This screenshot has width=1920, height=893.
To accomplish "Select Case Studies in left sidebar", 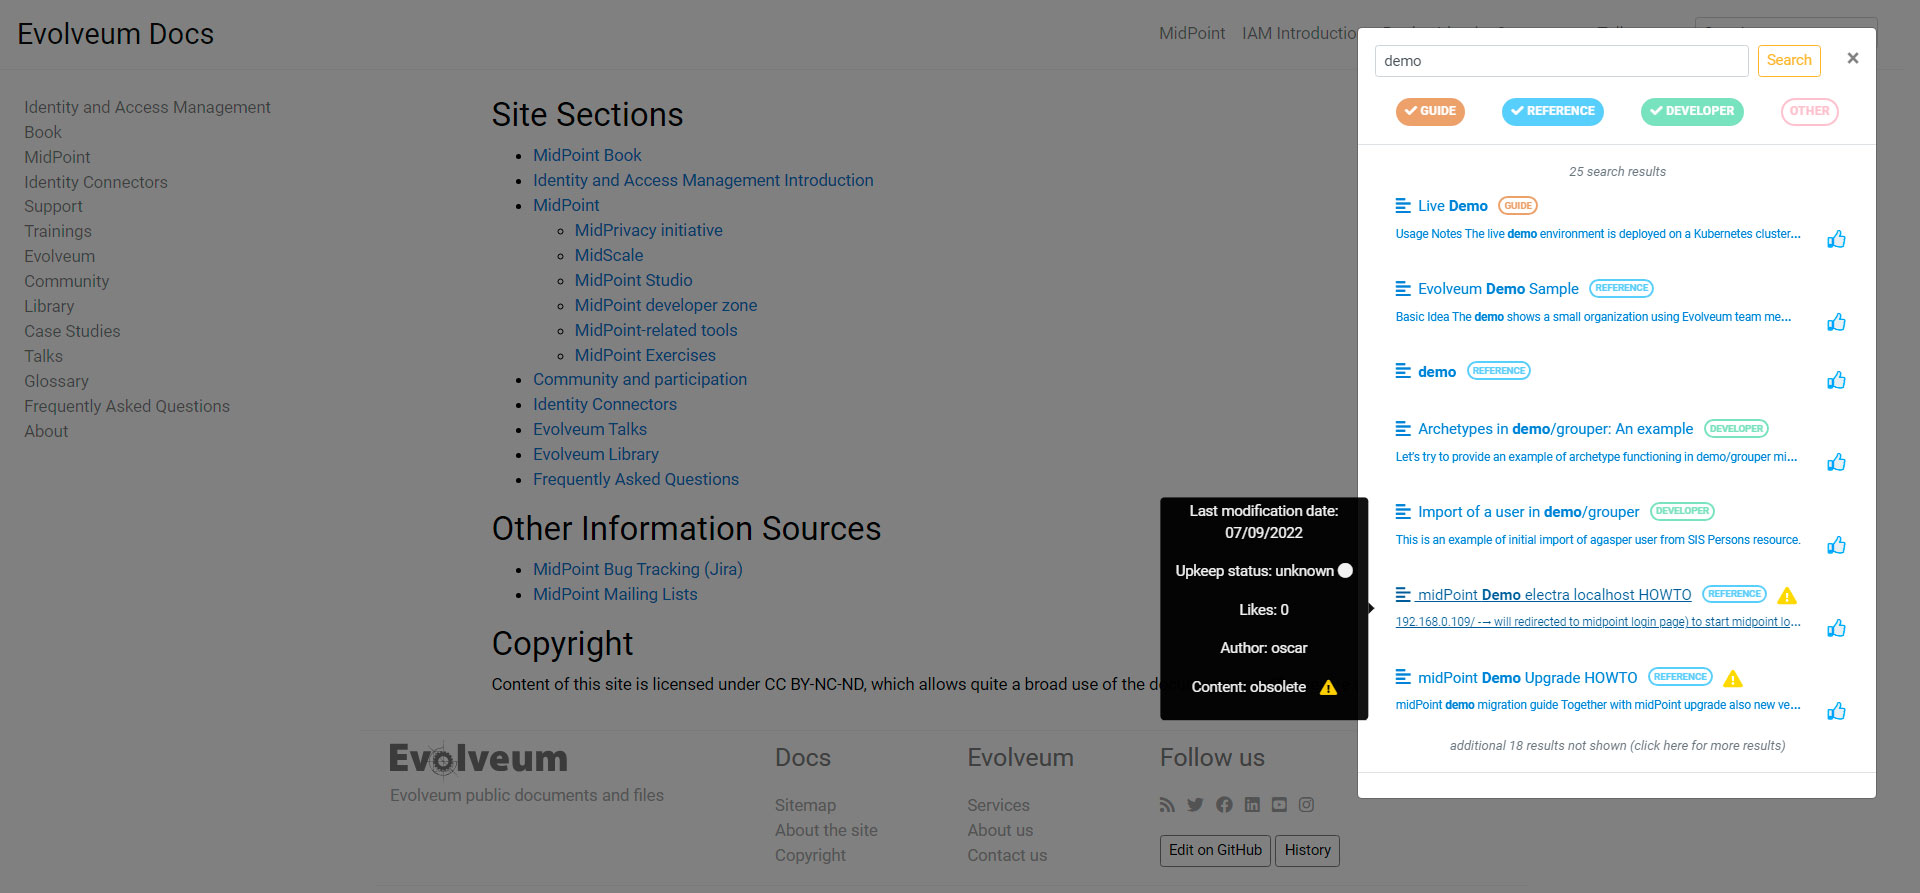I will coord(72,331).
